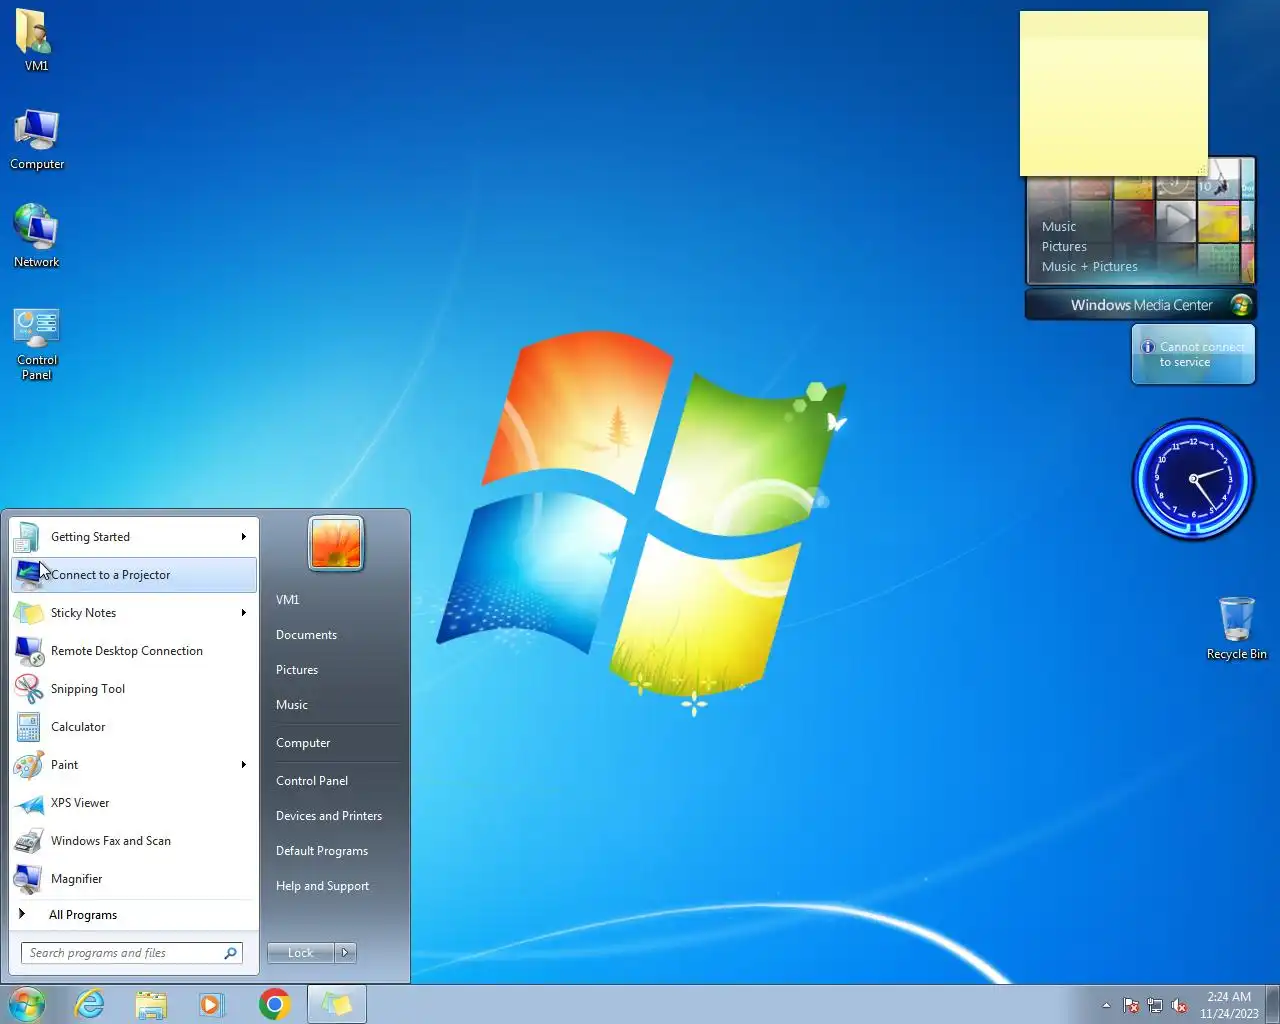The width and height of the screenshot is (1280, 1024).
Task: Open the Control Panel desktop icon
Action: coord(37,343)
